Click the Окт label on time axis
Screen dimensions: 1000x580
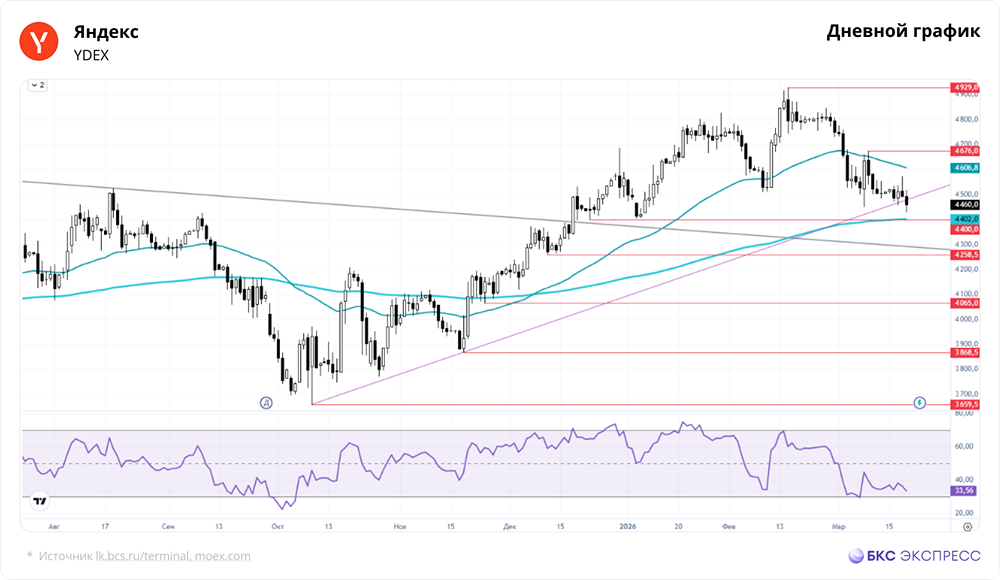click(x=277, y=526)
